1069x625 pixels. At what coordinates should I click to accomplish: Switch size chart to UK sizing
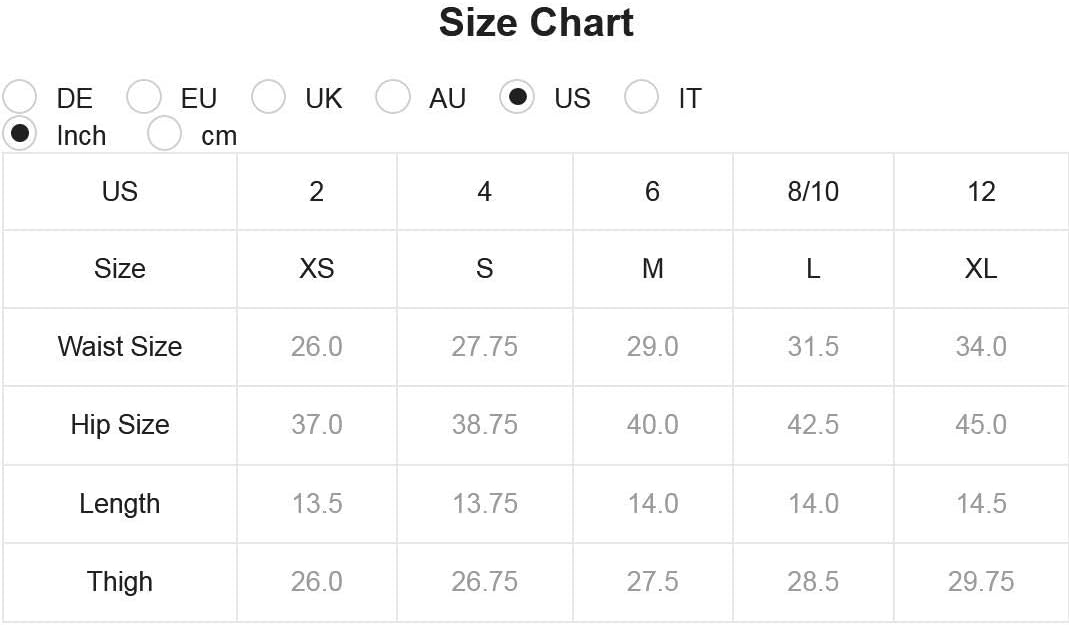[x=268, y=96]
